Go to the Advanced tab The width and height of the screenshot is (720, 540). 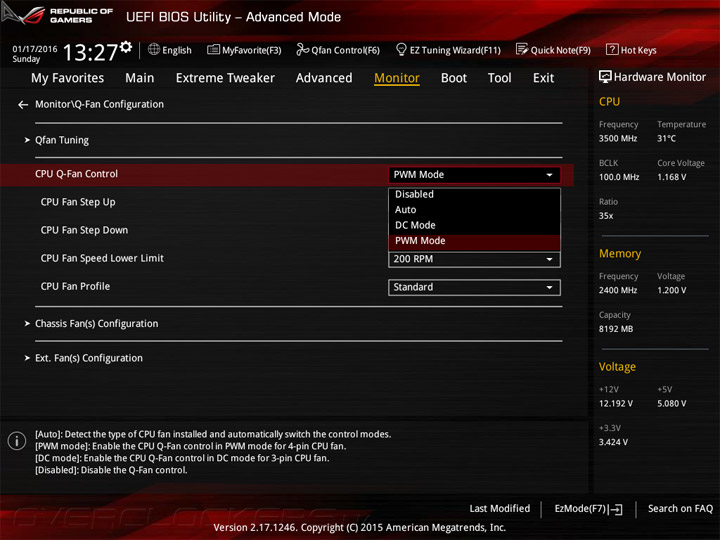click(324, 78)
